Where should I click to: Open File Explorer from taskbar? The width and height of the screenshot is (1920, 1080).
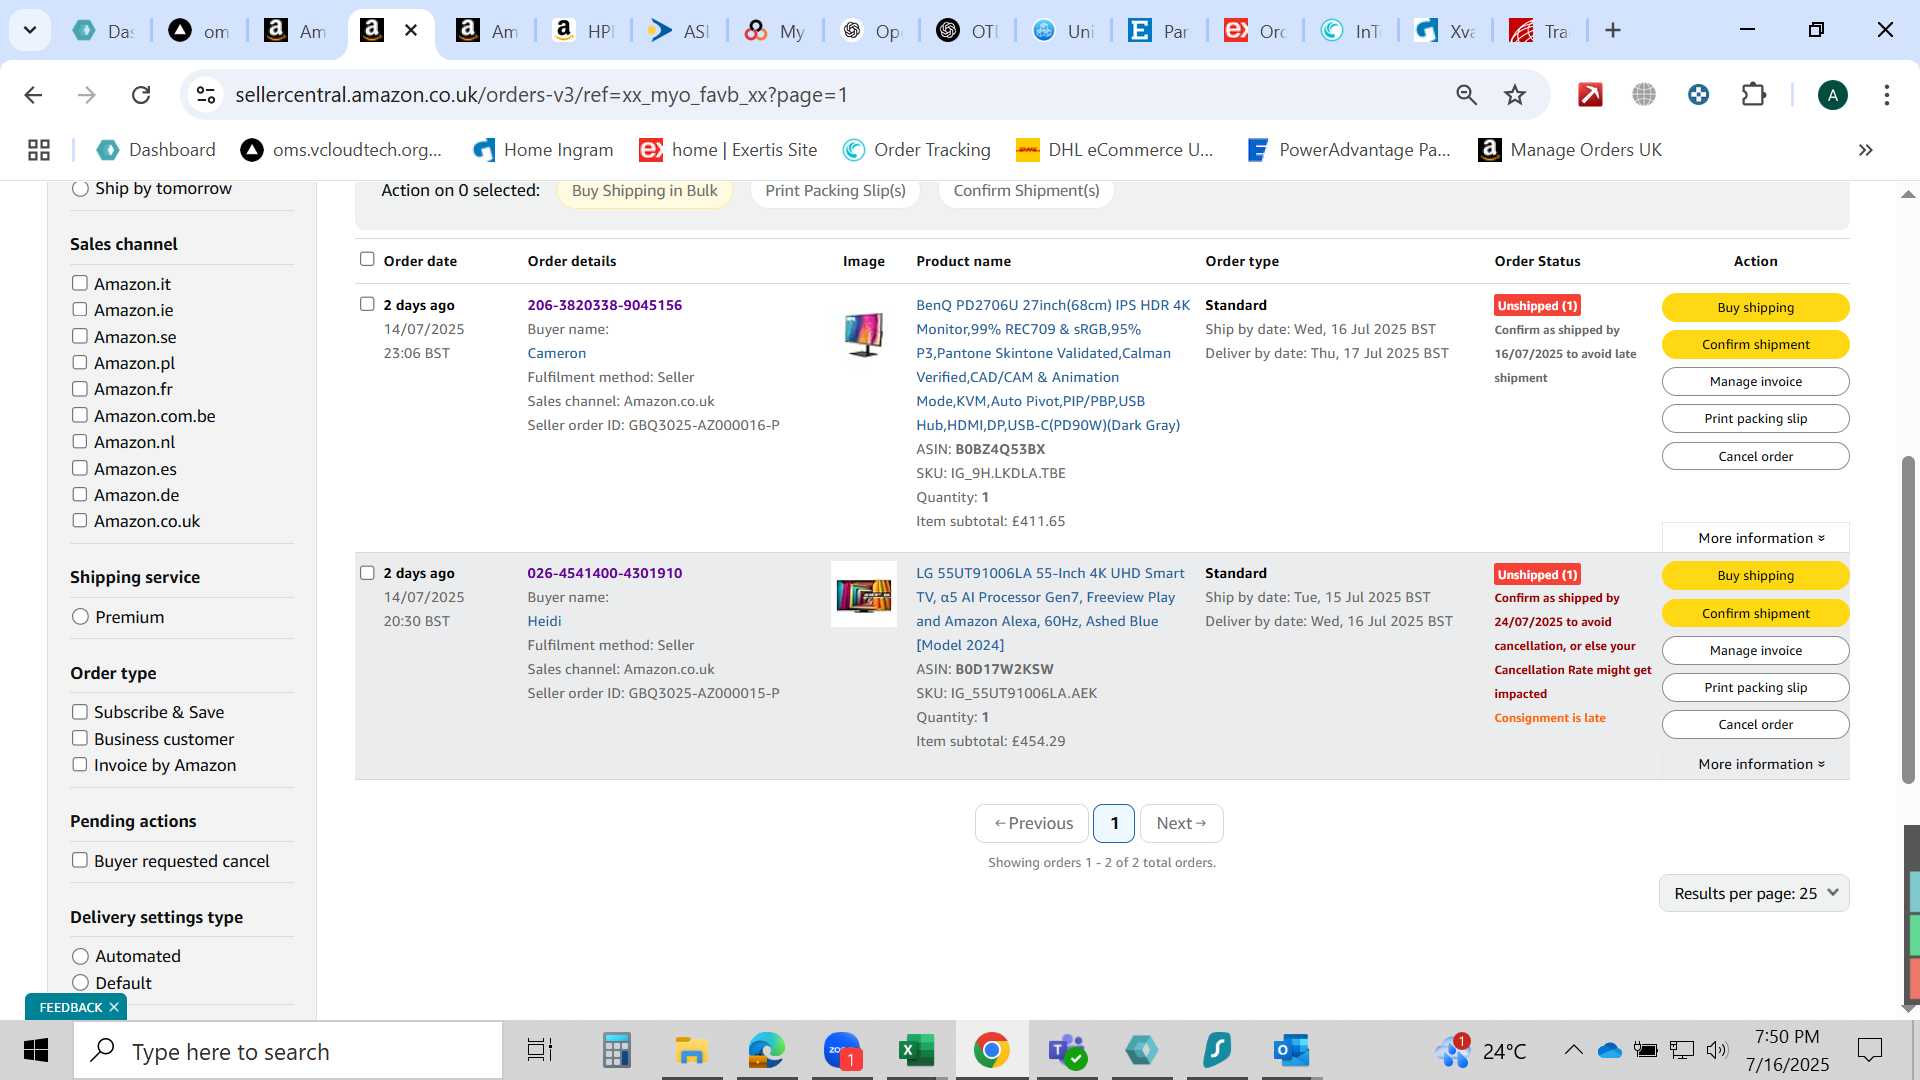(x=691, y=1051)
